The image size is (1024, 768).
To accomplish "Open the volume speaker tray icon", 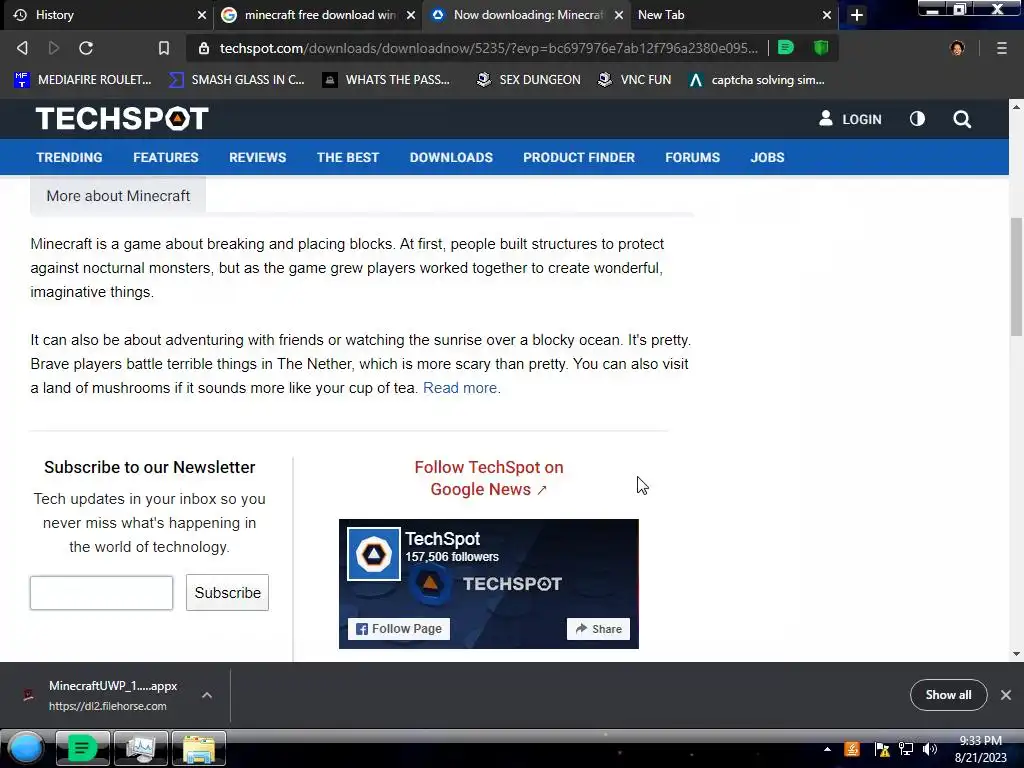I will (x=930, y=749).
